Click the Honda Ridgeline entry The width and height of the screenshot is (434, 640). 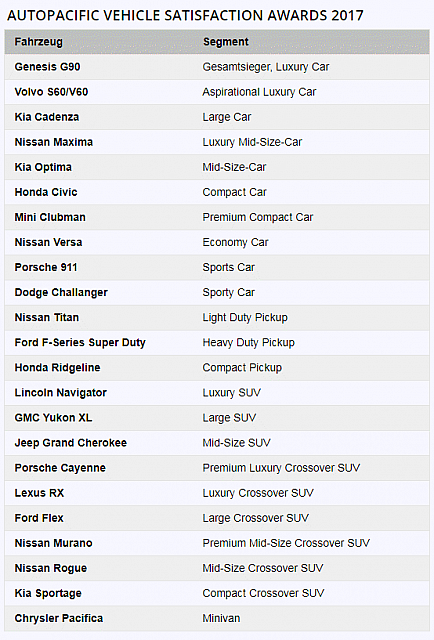click(58, 368)
